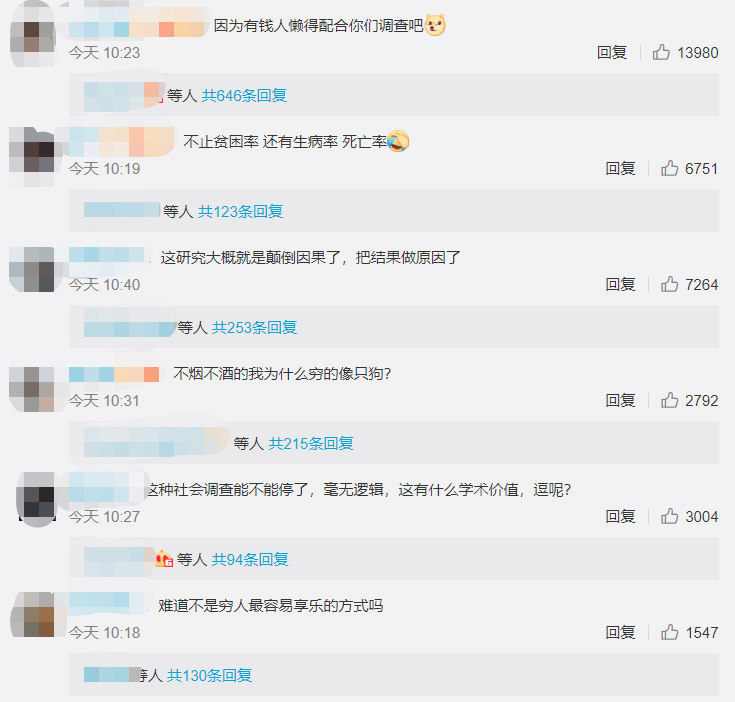735x702 pixels.
Task: Open avatar of the 10:18 commenter
Action: [32, 614]
